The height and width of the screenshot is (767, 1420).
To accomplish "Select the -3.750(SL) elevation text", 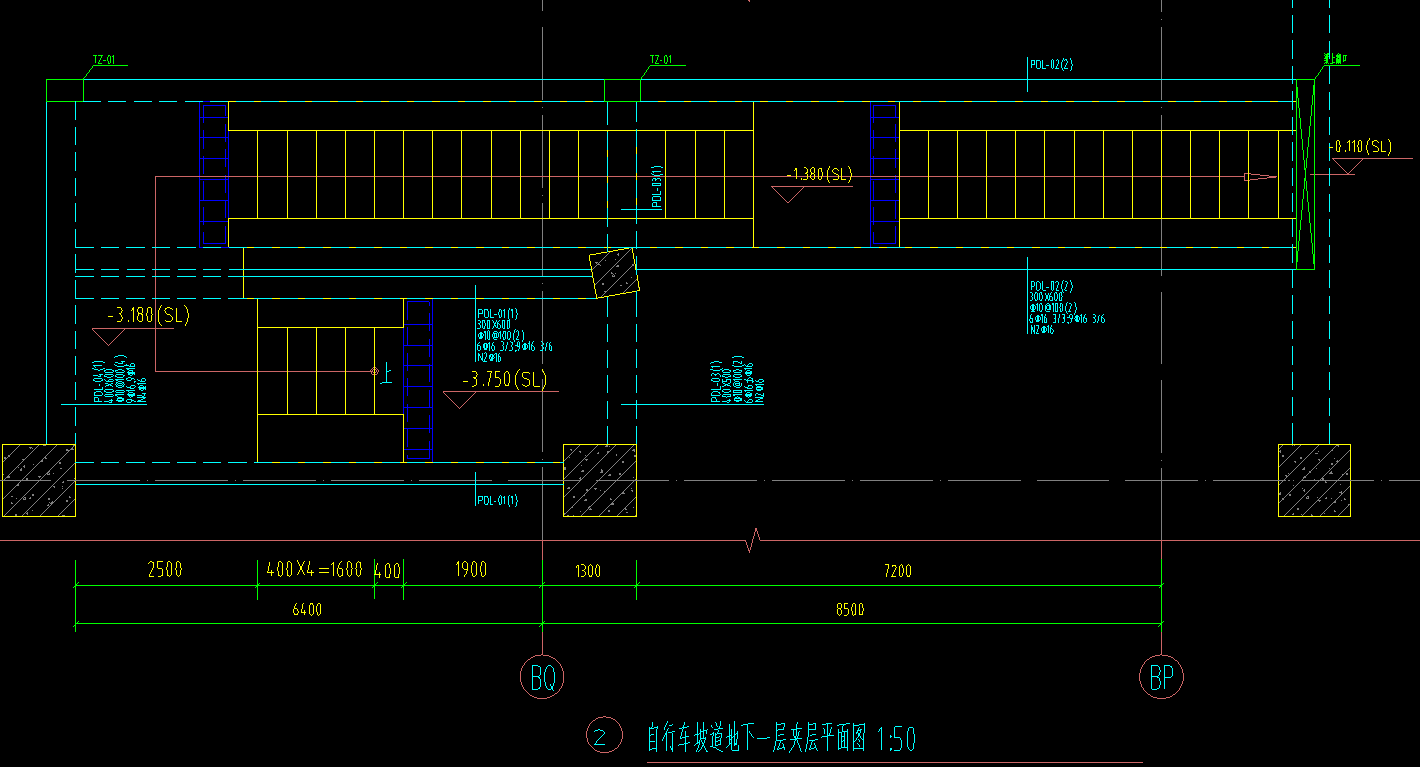I will tap(504, 380).
